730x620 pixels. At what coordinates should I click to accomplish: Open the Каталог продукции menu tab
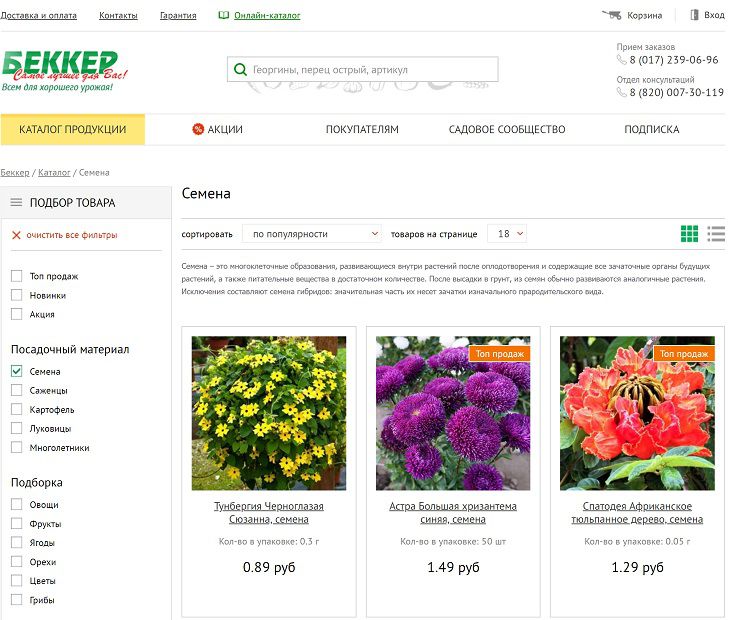click(72, 129)
